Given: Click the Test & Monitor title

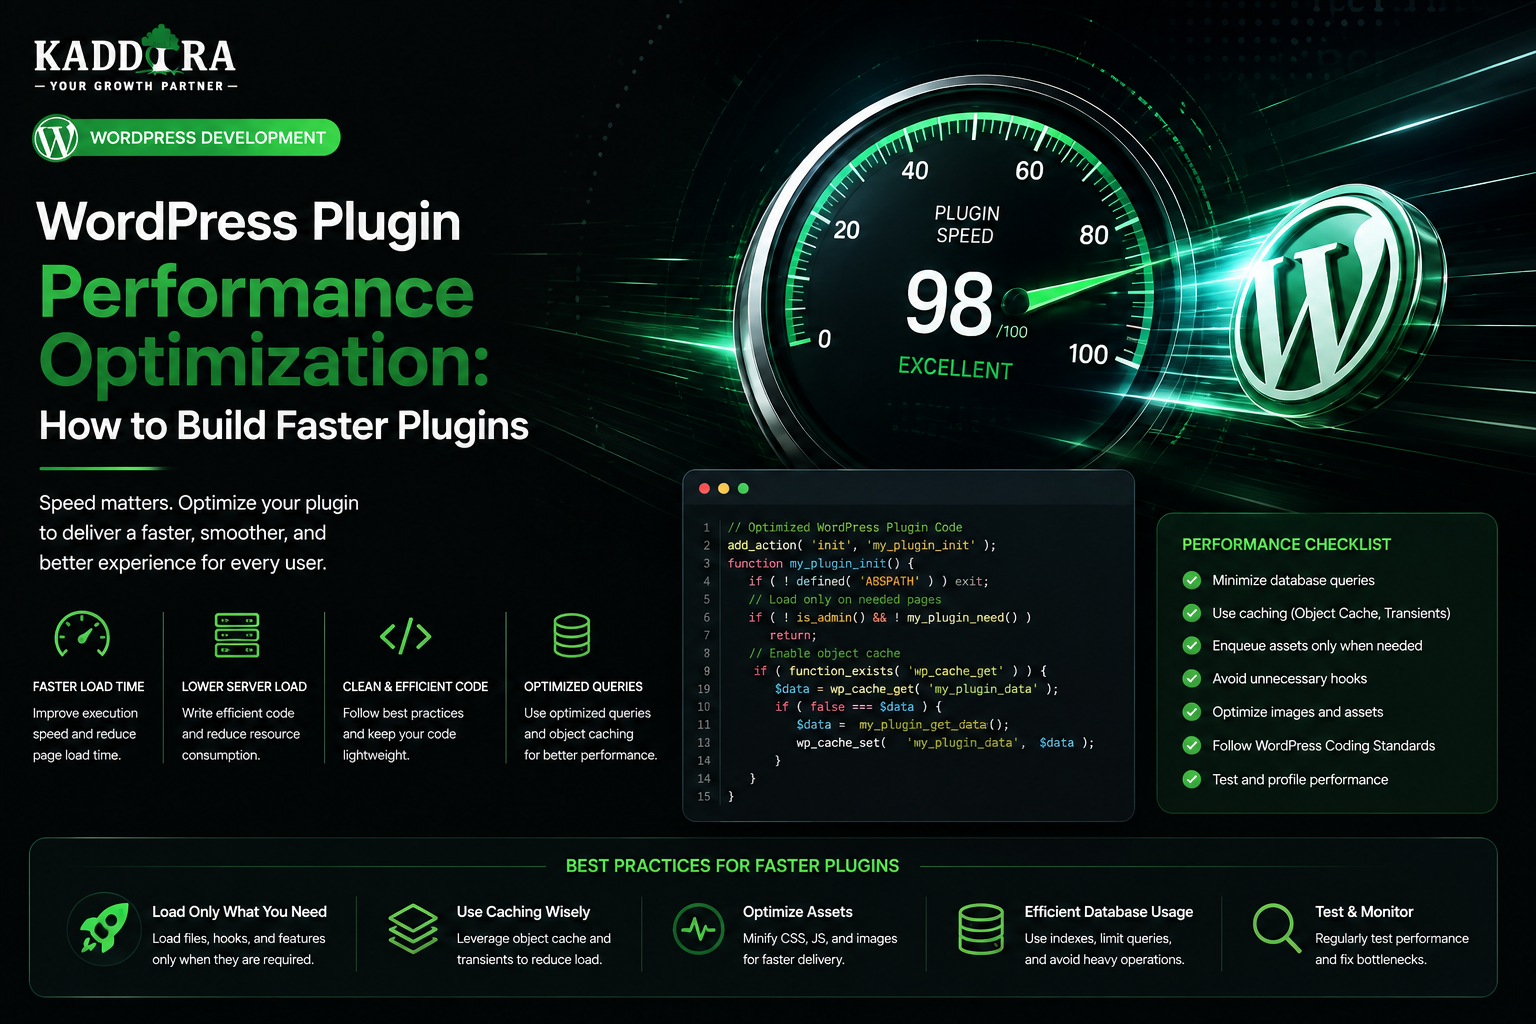Looking at the screenshot, I should (x=1364, y=912).
